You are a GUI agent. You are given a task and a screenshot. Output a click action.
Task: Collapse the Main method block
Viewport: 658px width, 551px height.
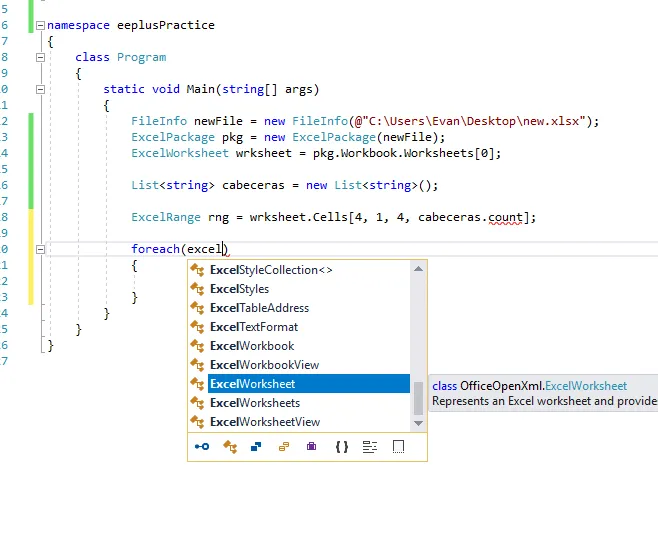tap(40, 89)
